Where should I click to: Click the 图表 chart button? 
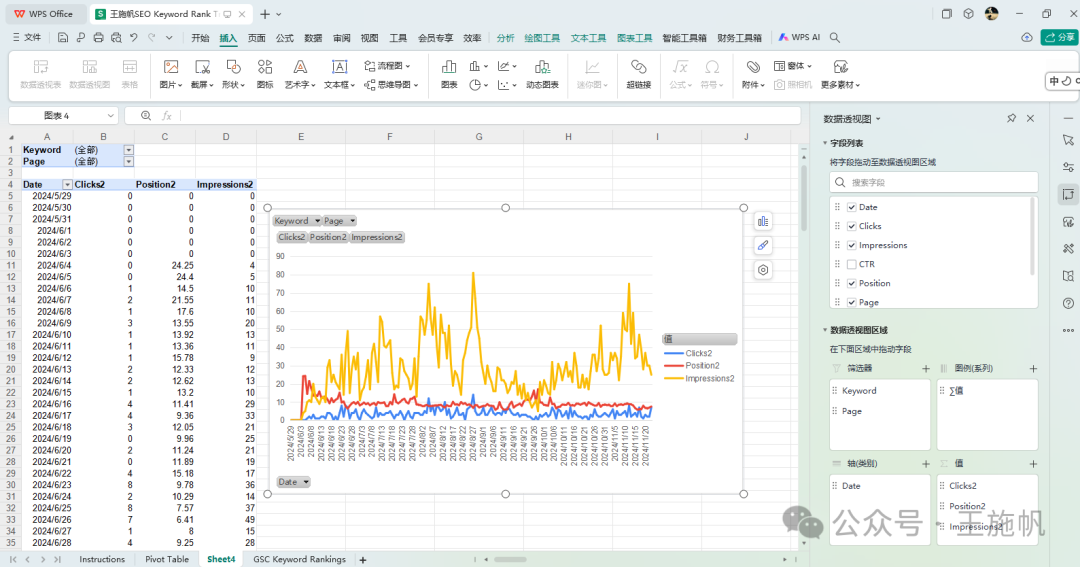tap(449, 74)
